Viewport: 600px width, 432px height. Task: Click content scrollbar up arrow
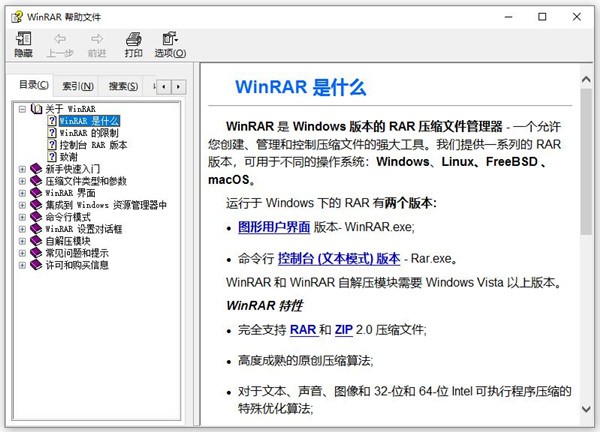[586, 79]
